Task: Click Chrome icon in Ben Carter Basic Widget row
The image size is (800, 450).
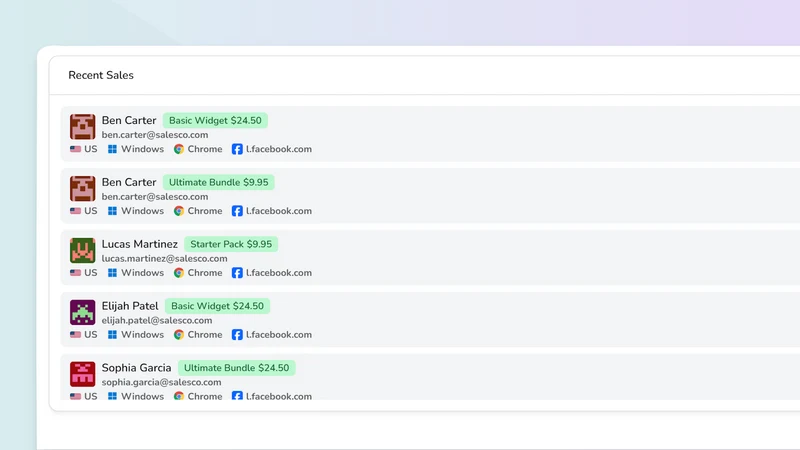Action: click(179, 149)
